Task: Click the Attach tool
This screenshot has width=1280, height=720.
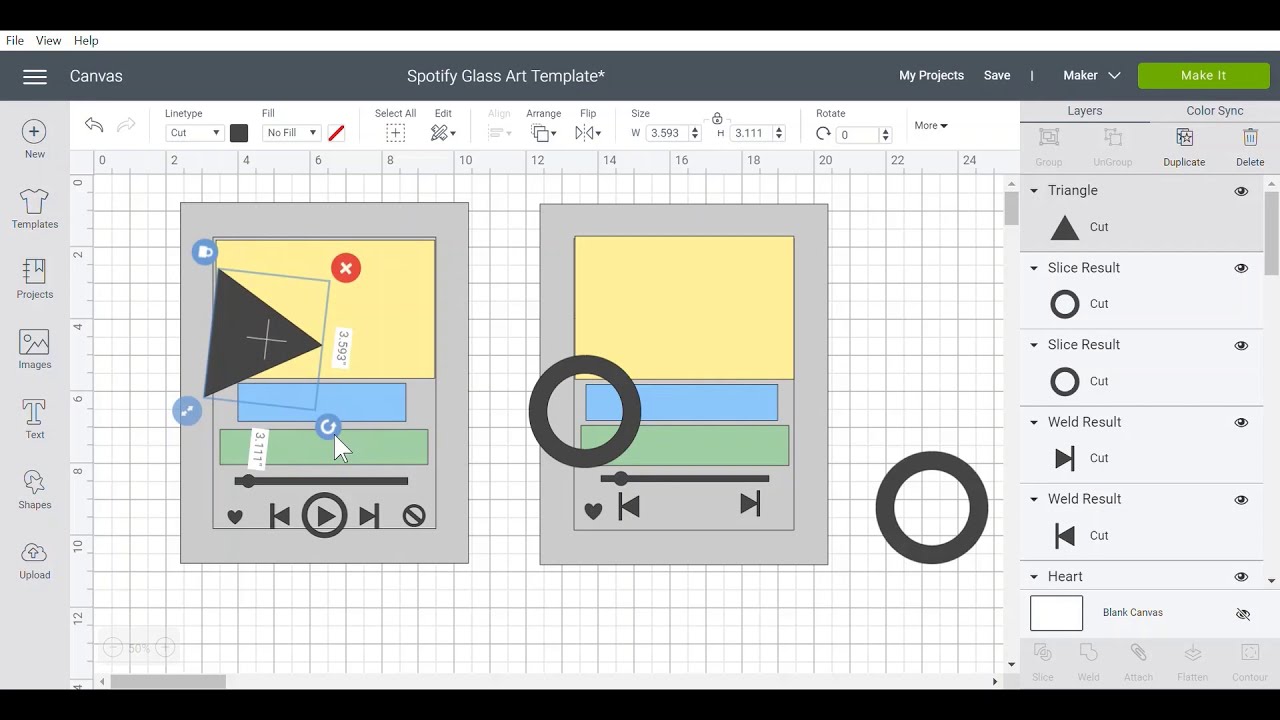Action: coord(1138,663)
